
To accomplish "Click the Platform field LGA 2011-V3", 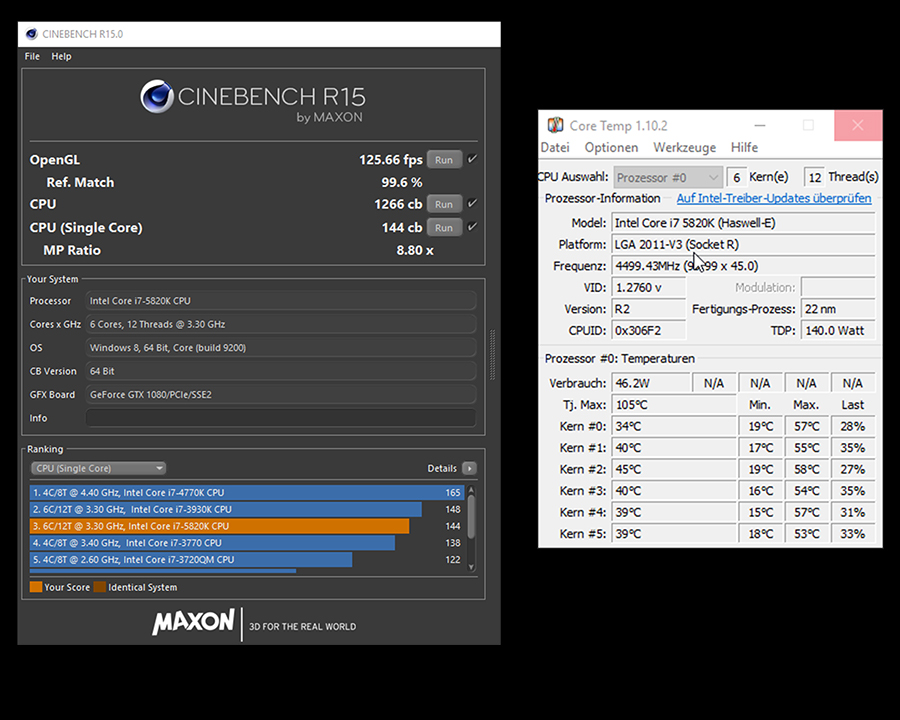I will 743,245.
